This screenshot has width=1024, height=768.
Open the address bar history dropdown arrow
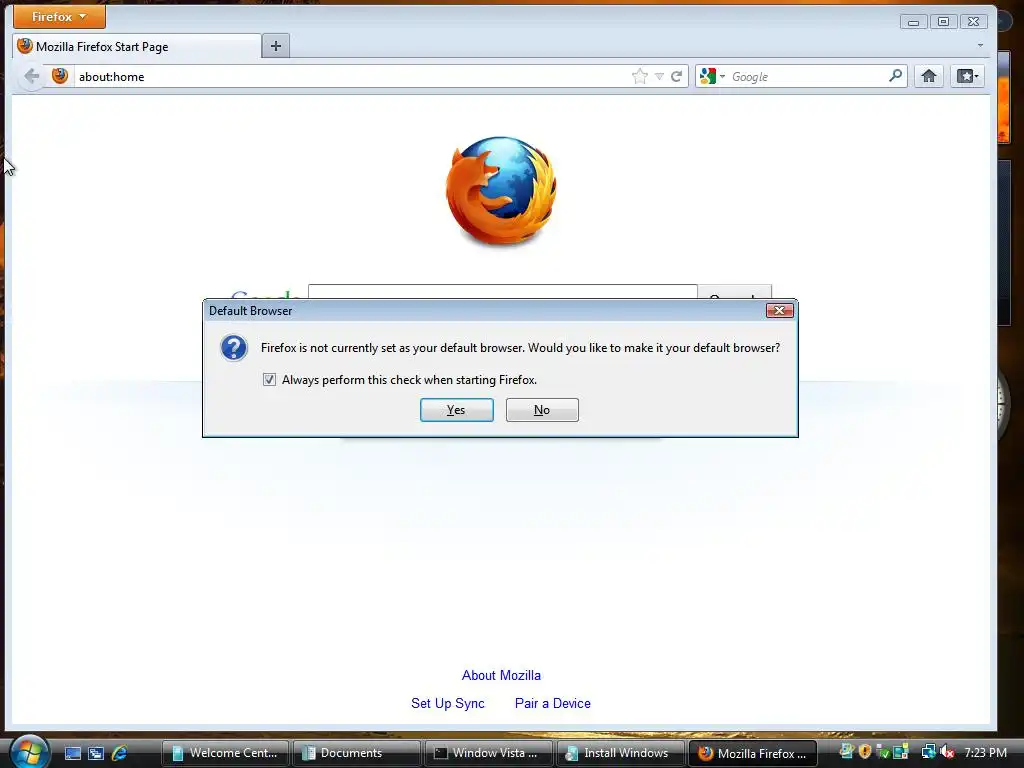[x=659, y=76]
